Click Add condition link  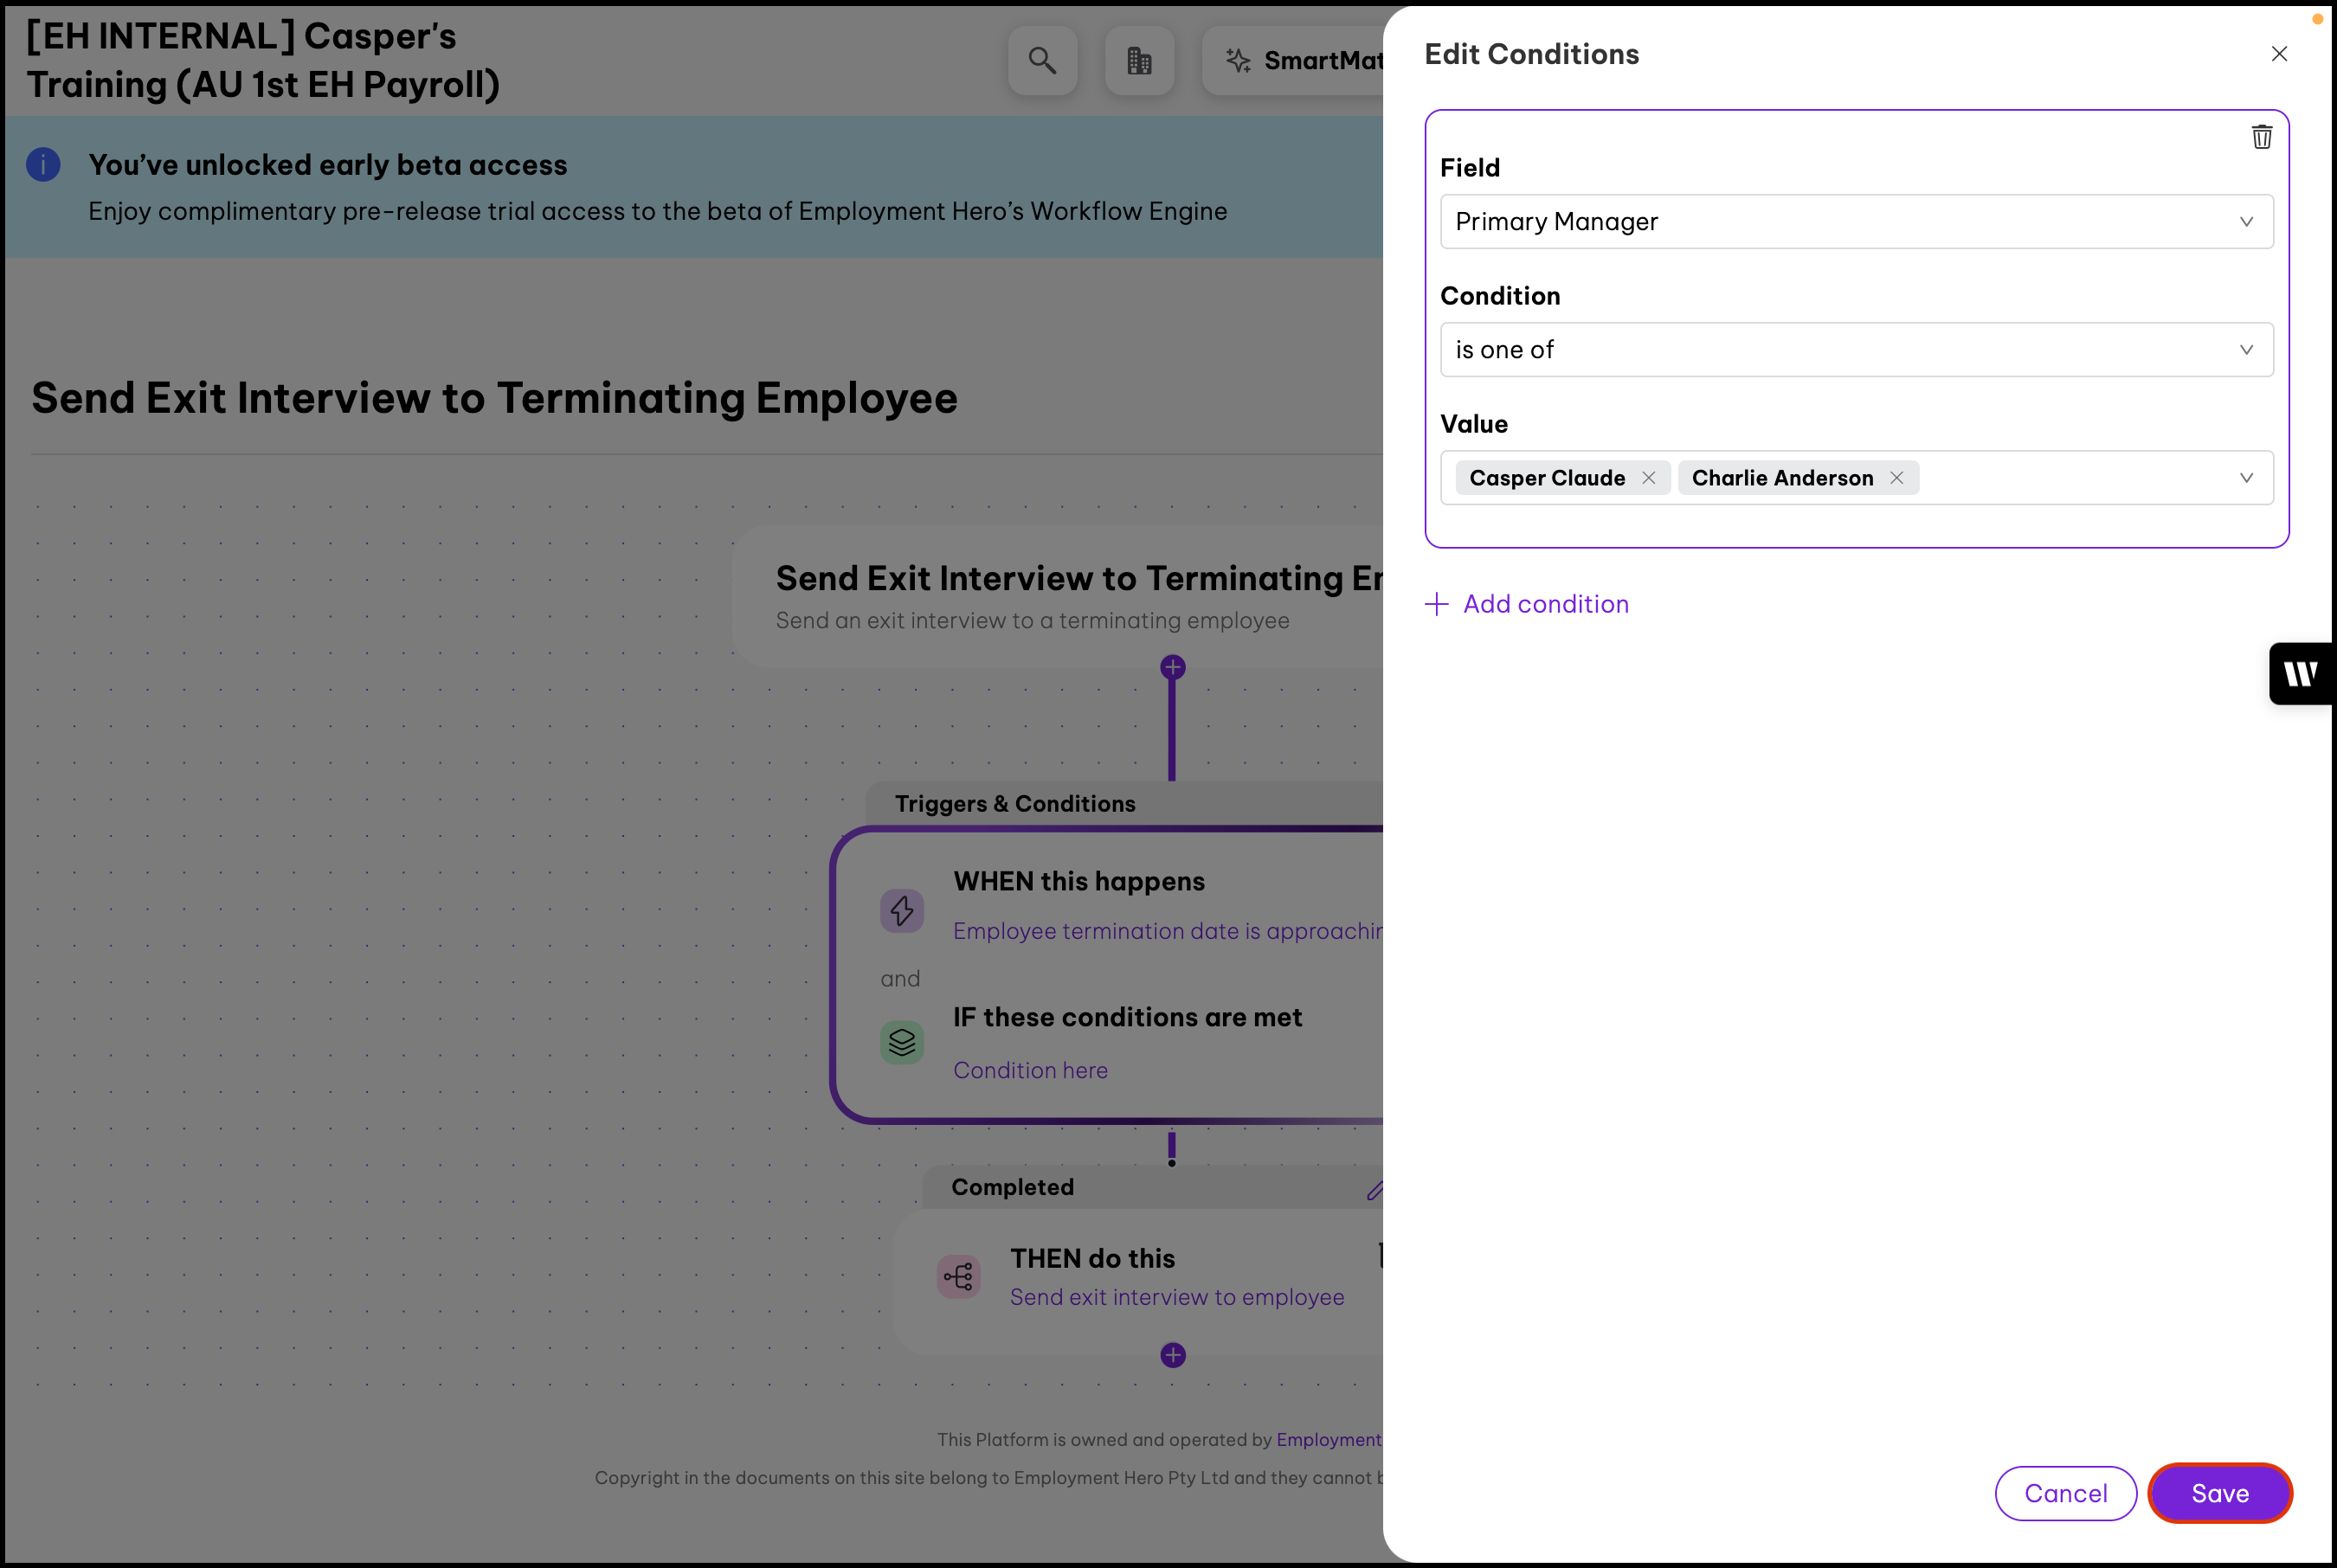point(1527,604)
